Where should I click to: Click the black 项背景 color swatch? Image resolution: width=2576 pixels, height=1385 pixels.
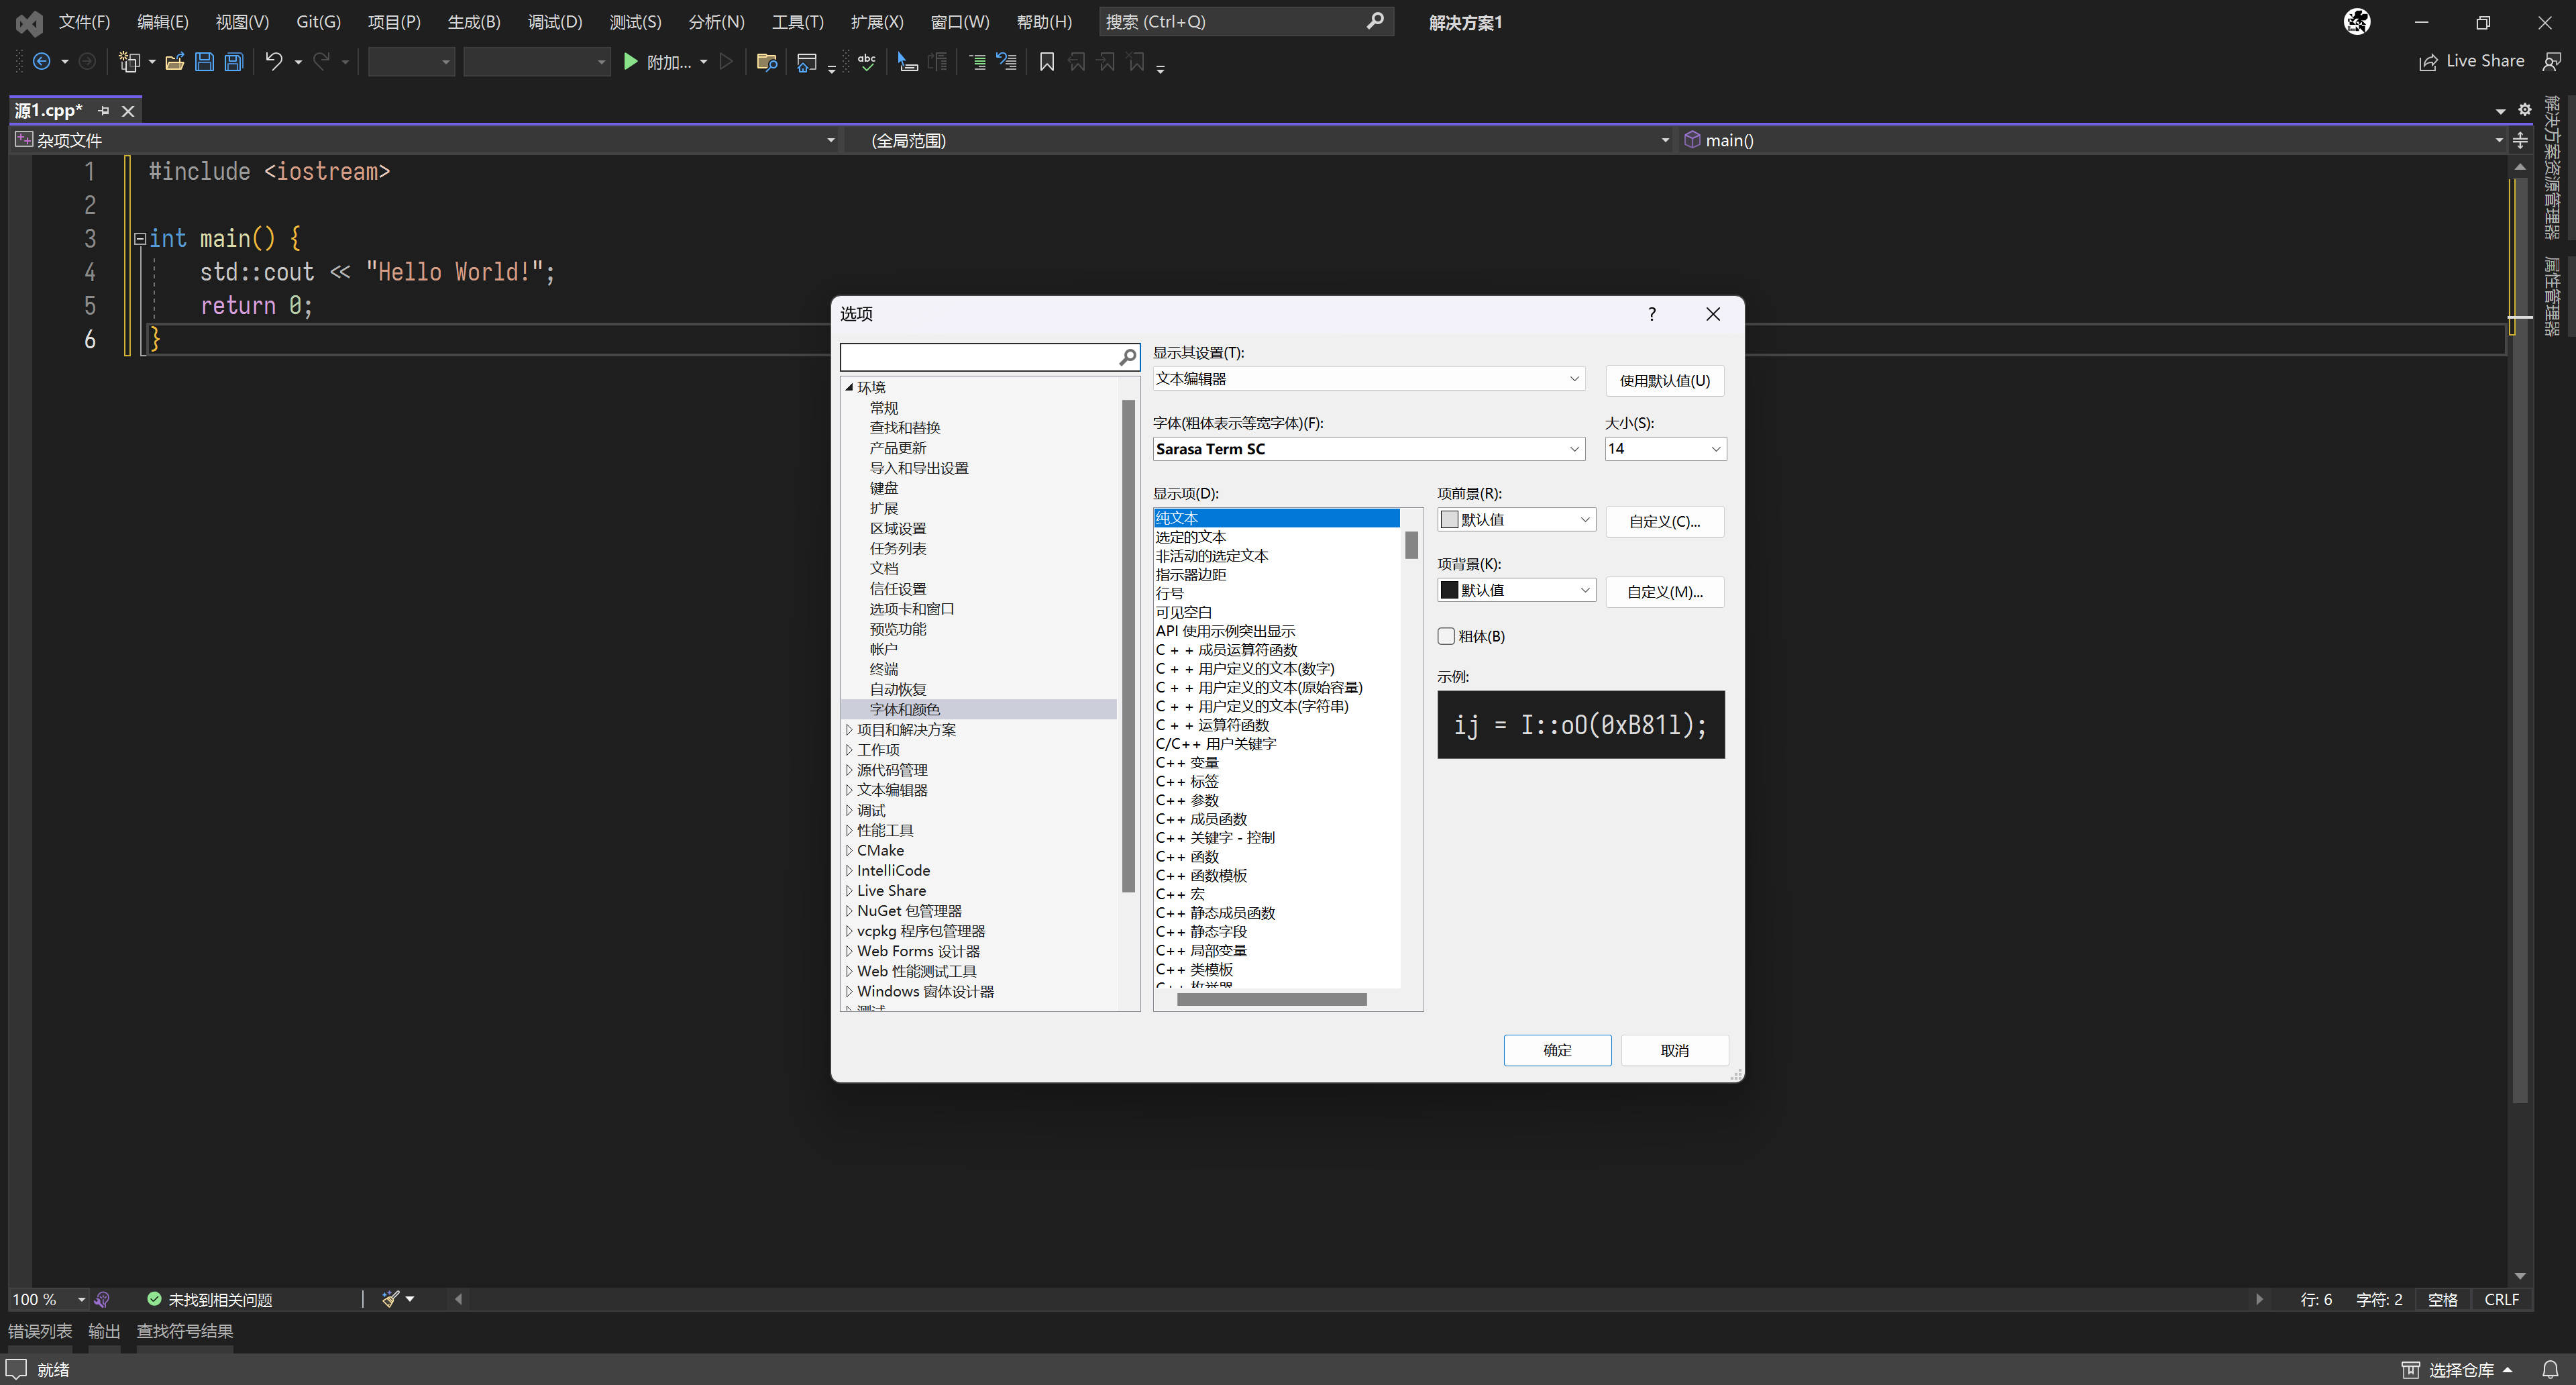(x=1450, y=590)
